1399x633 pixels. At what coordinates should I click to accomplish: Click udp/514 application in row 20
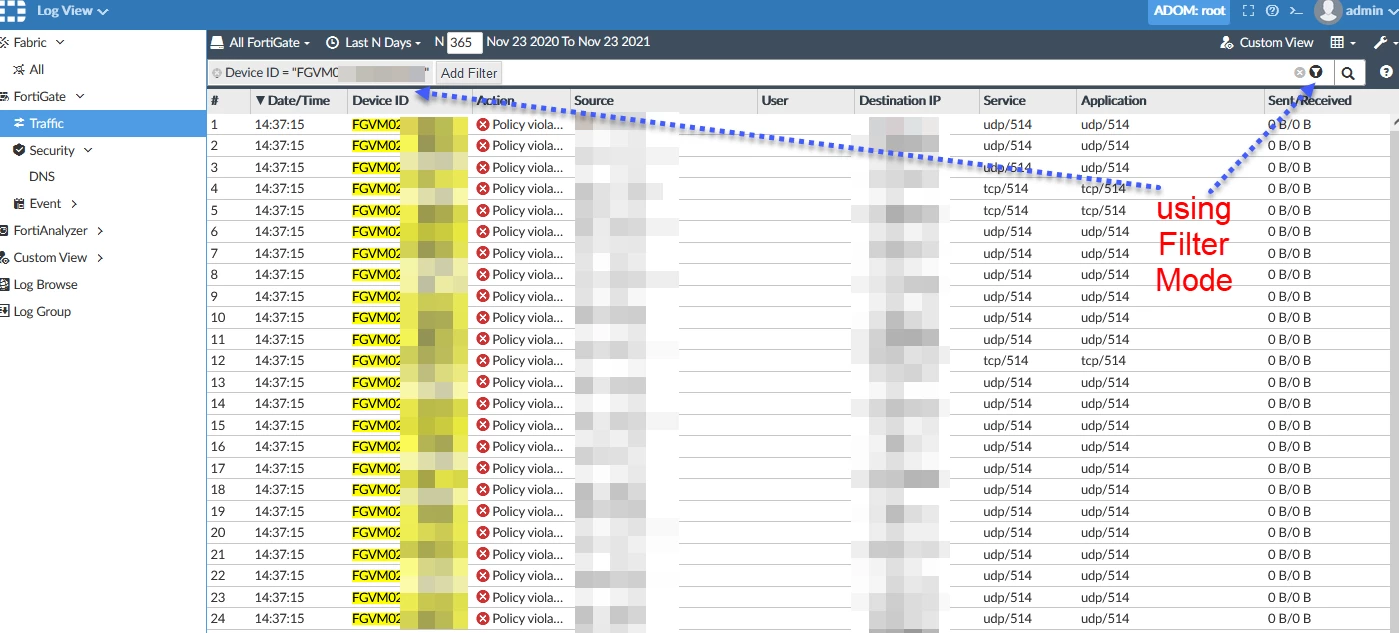coord(1105,533)
